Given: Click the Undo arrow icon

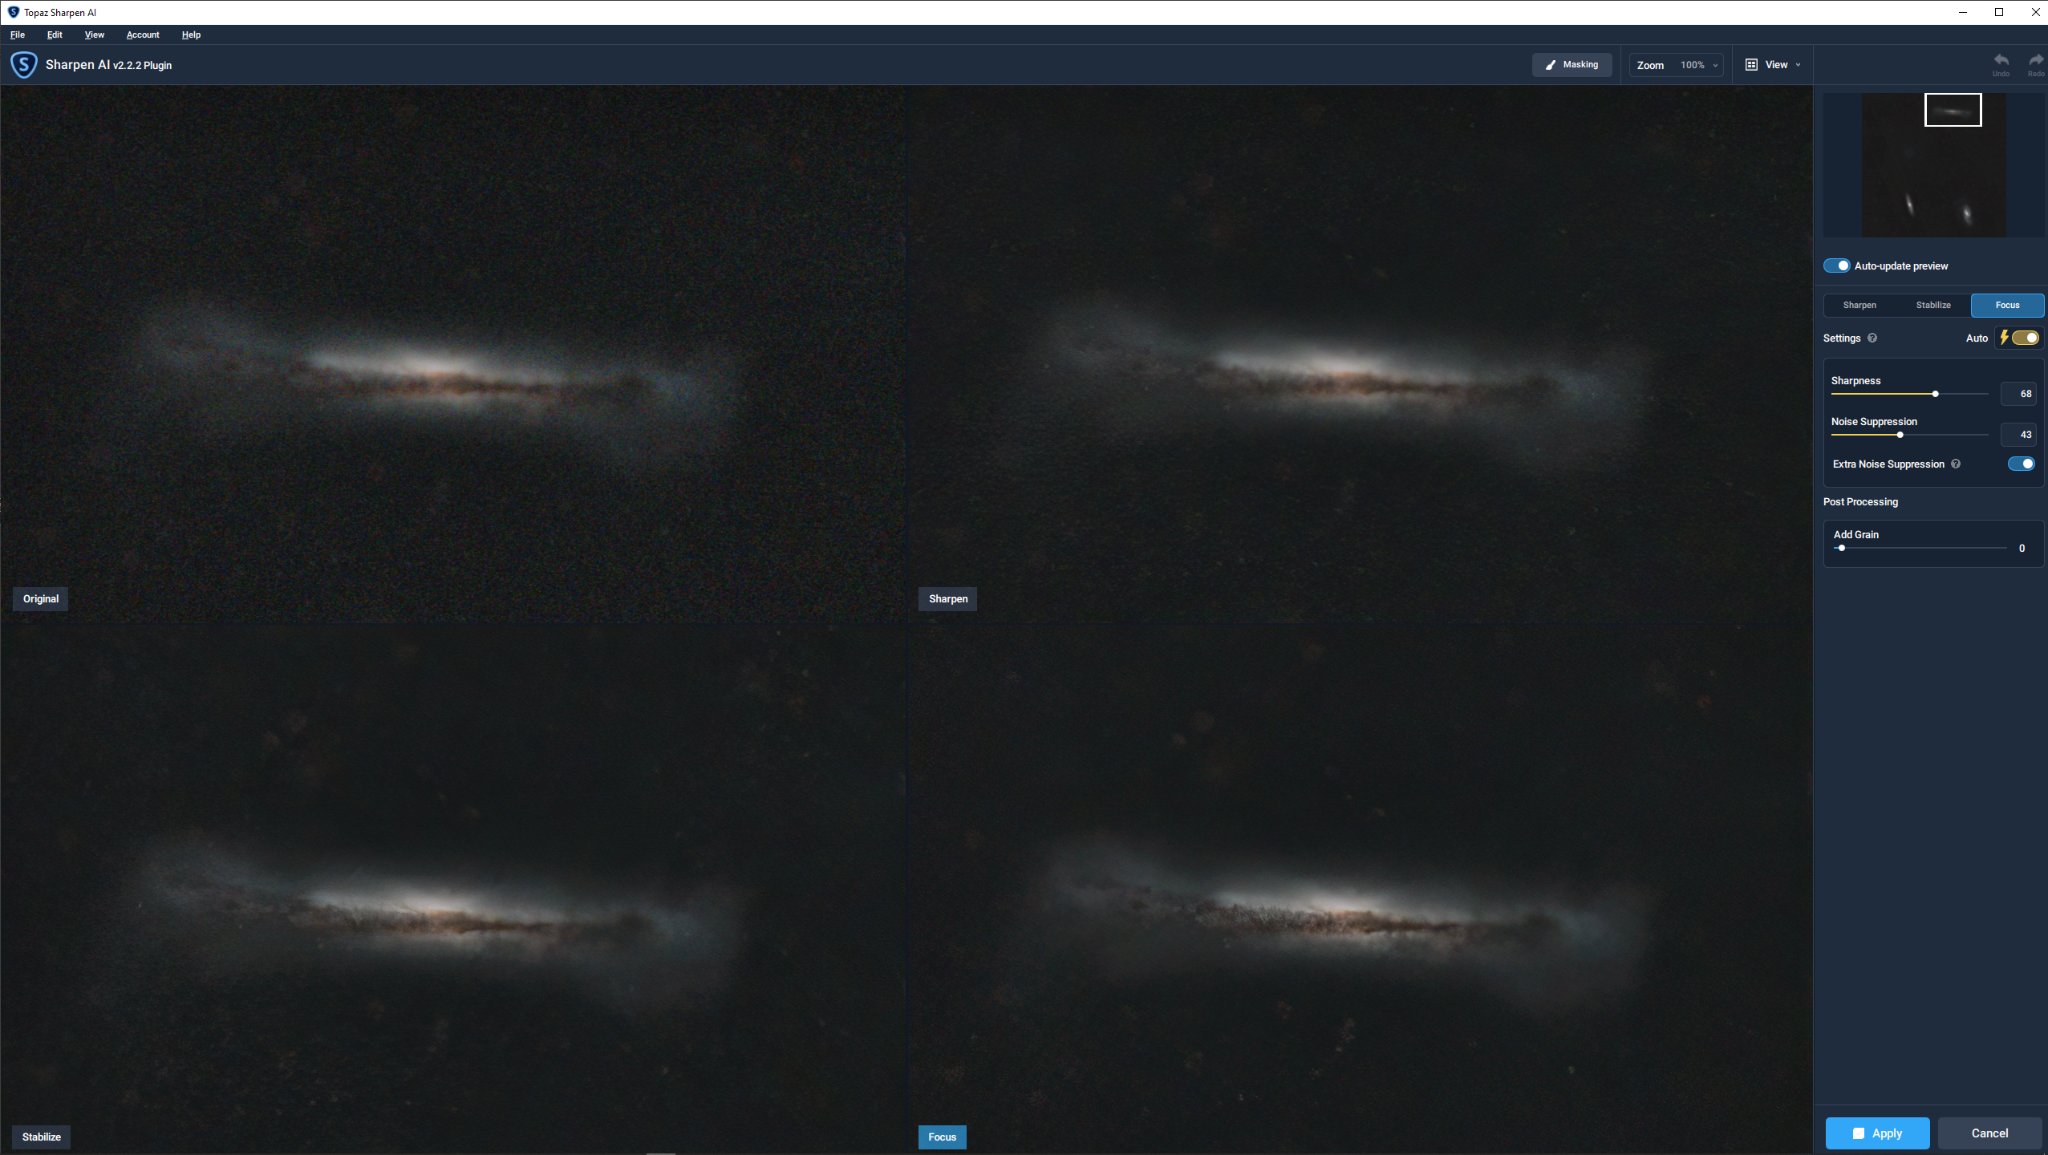Looking at the screenshot, I should [x=2001, y=61].
